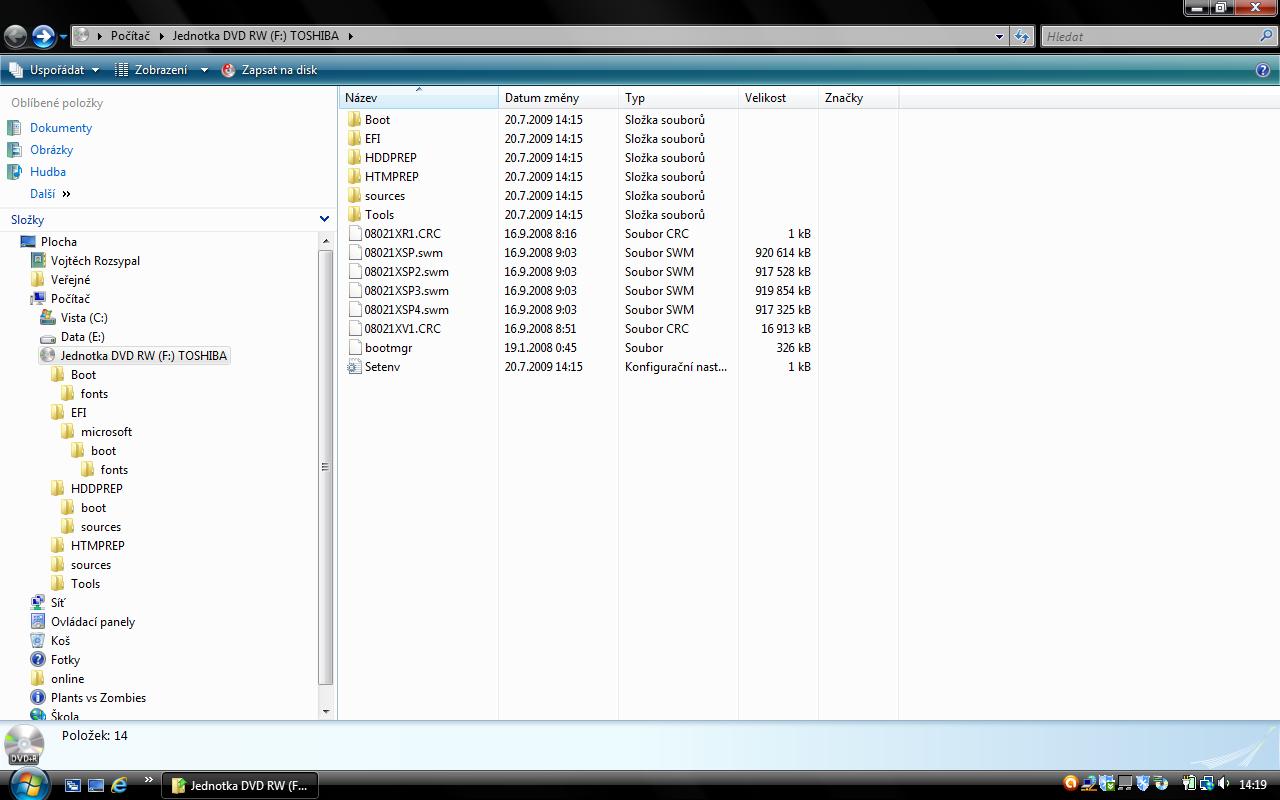Select Počítač in the address breadcrumb
This screenshot has width=1280, height=800.
click(x=130, y=36)
